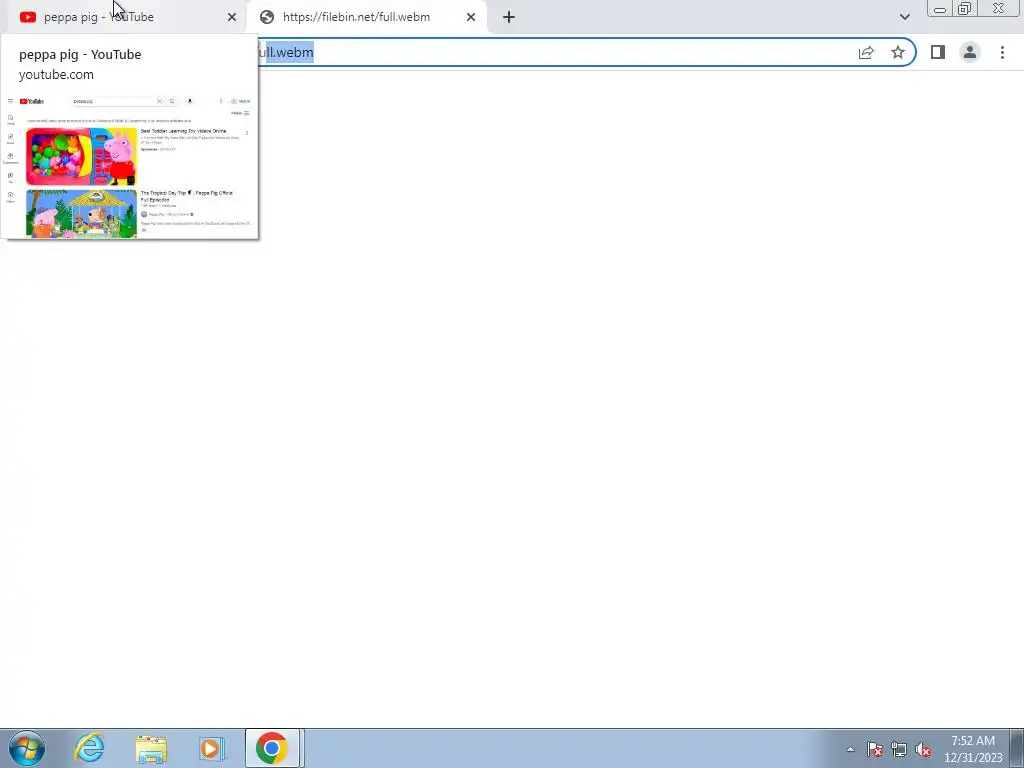1024x768 pixels.
Task: Select Chrome icon on taskbar
Action: 272,748
